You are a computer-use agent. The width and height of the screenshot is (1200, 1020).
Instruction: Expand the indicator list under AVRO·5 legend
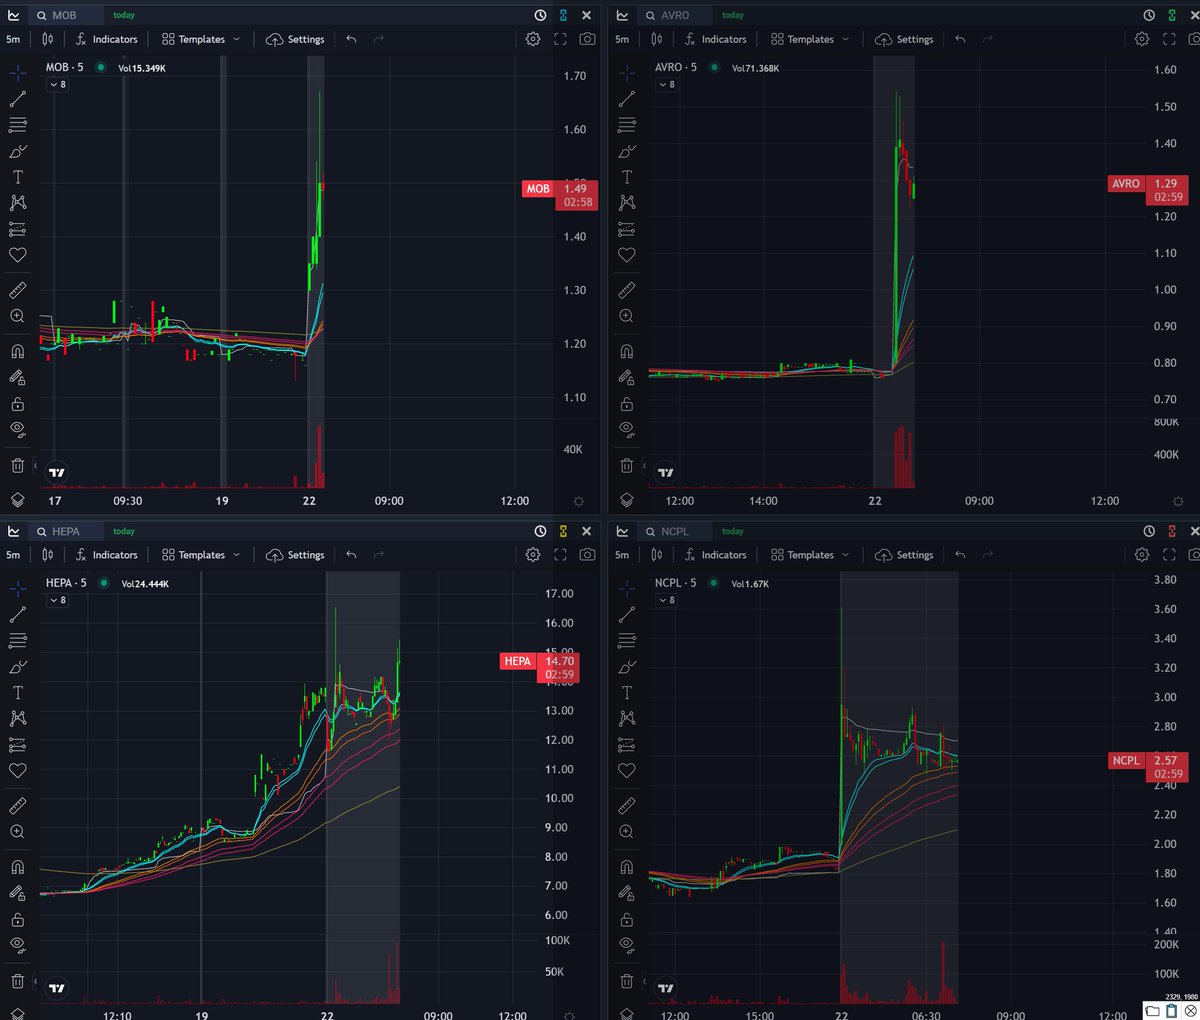pyautogui.click(x=666, y=84)
